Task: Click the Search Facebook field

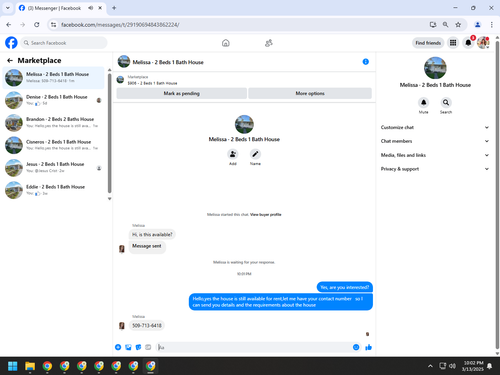Action: click(64, 43)
